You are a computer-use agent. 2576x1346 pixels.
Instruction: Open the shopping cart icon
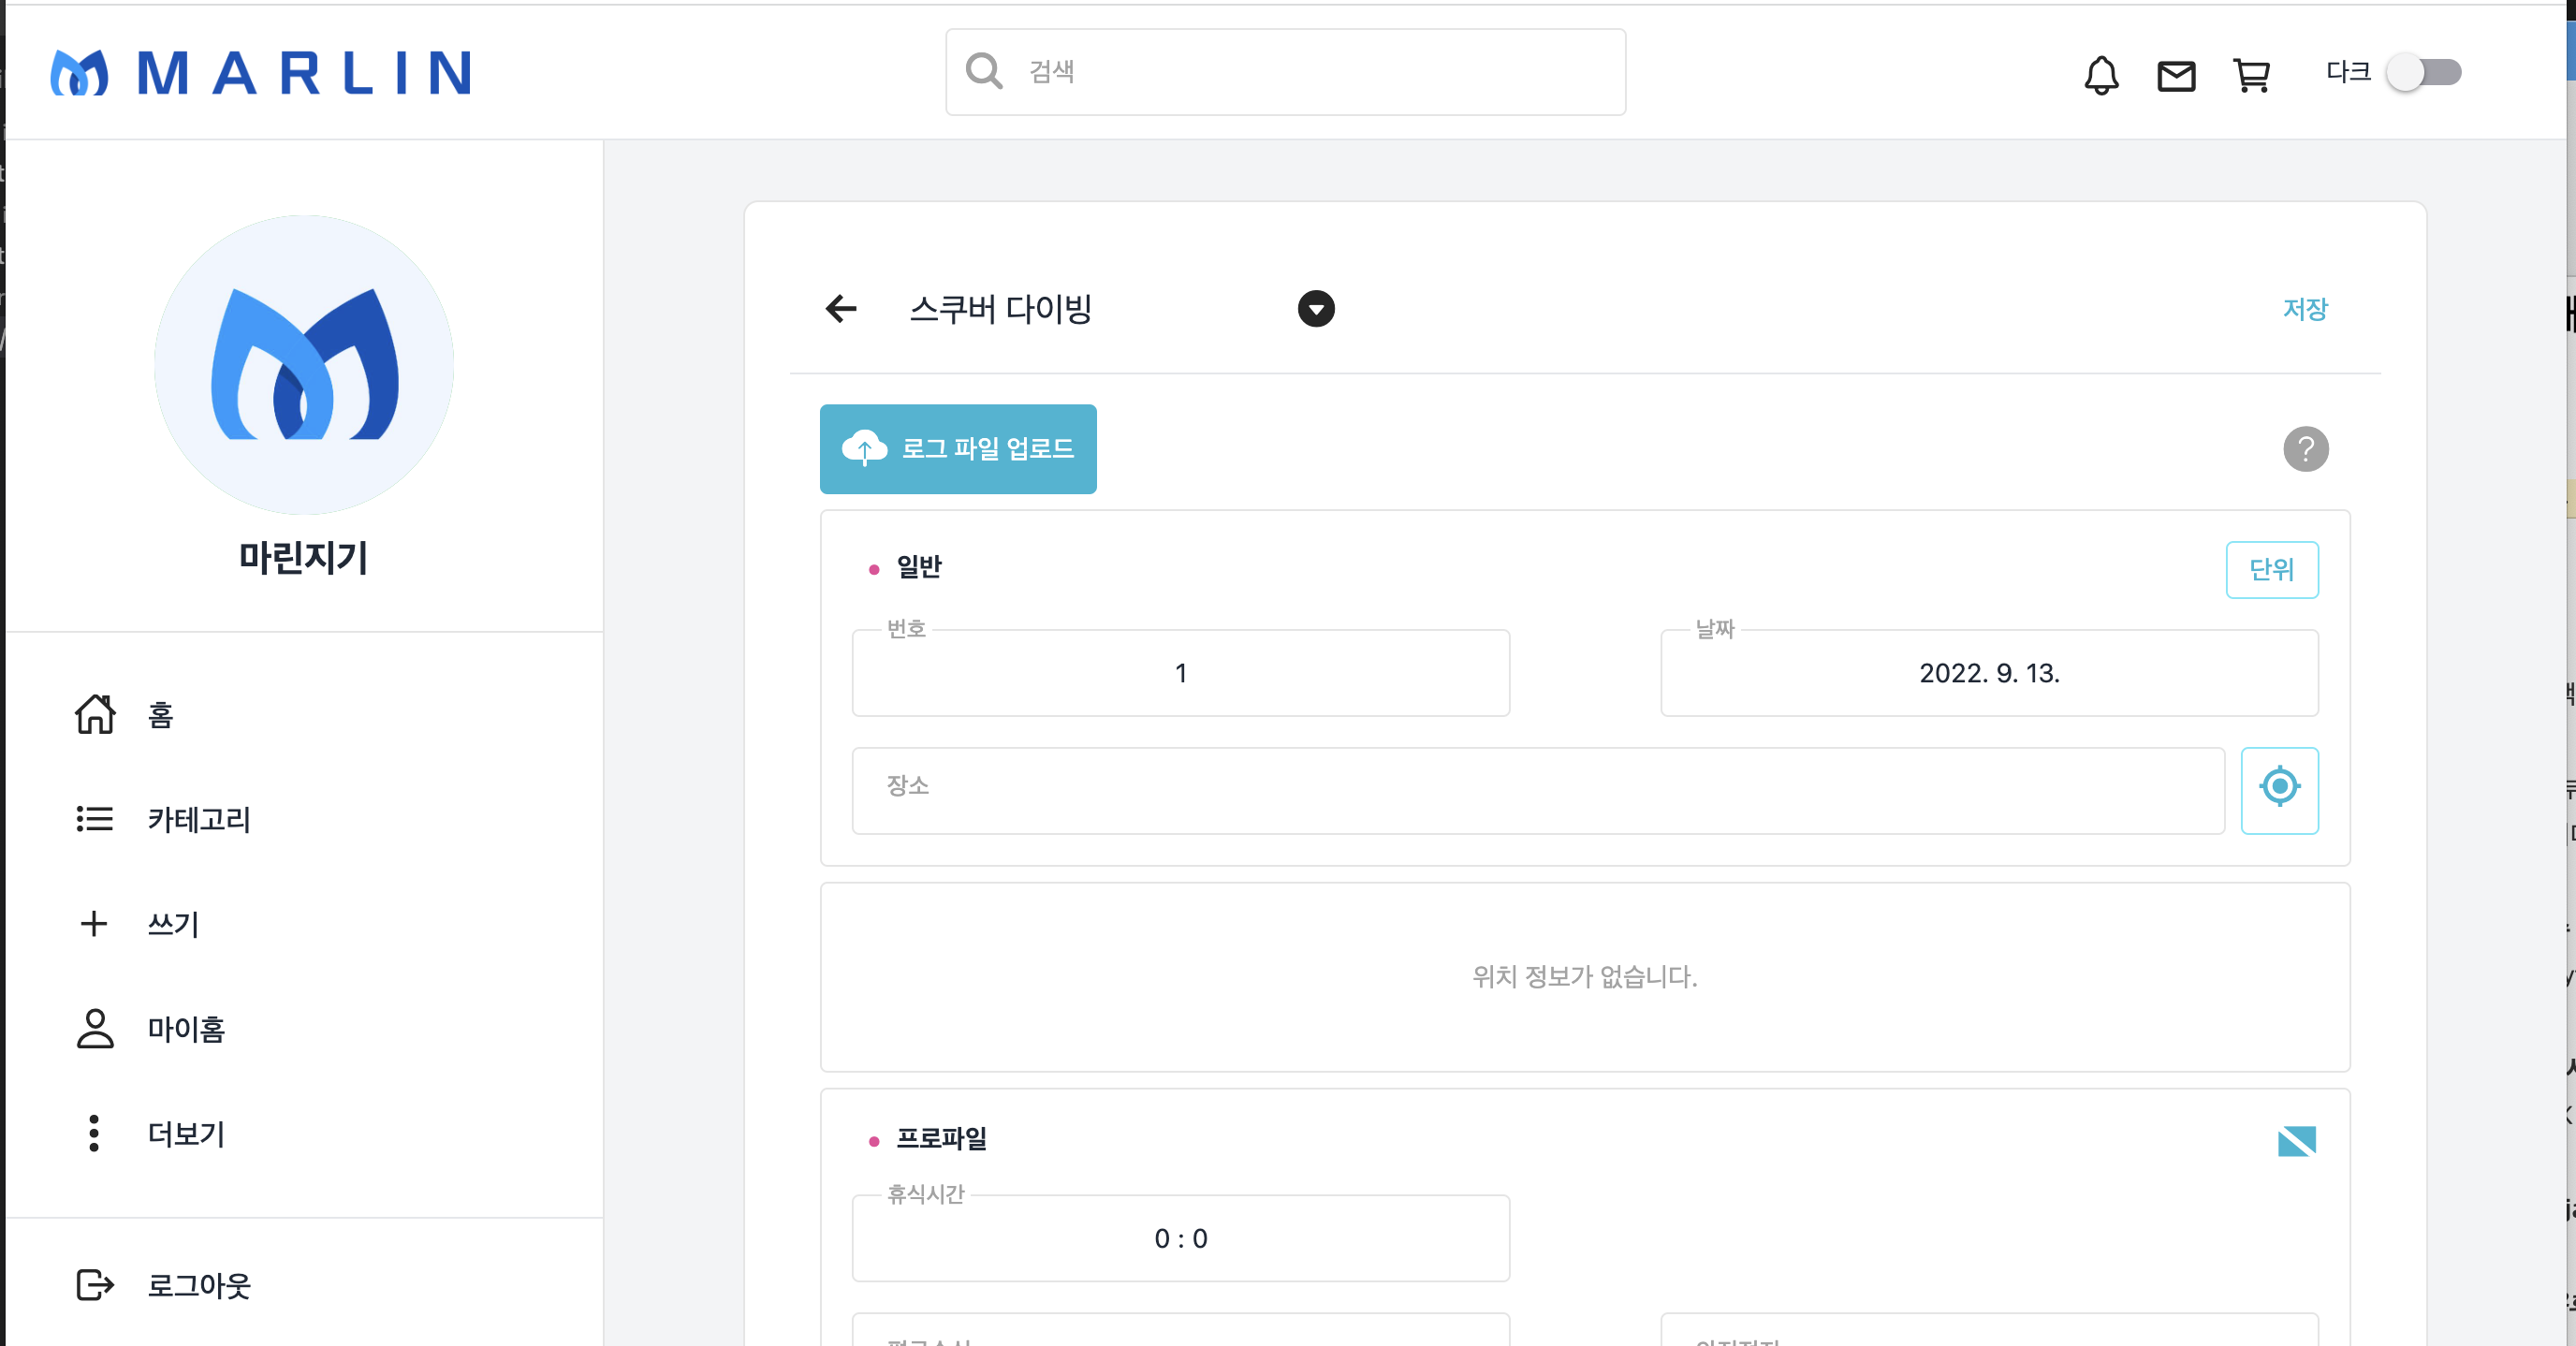tap(2251, 75)
